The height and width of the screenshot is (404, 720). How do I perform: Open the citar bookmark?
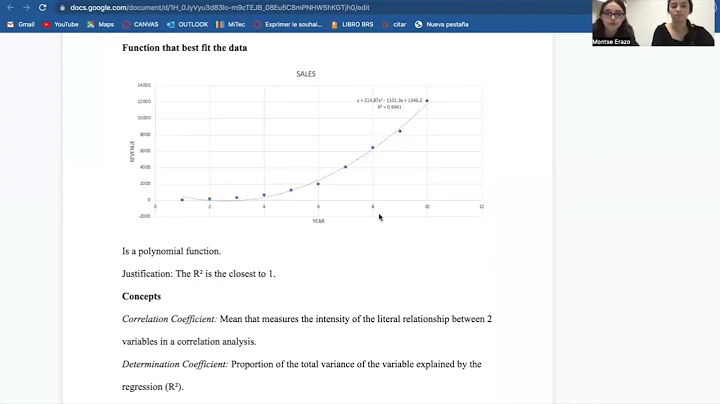[x=394, y=24]
